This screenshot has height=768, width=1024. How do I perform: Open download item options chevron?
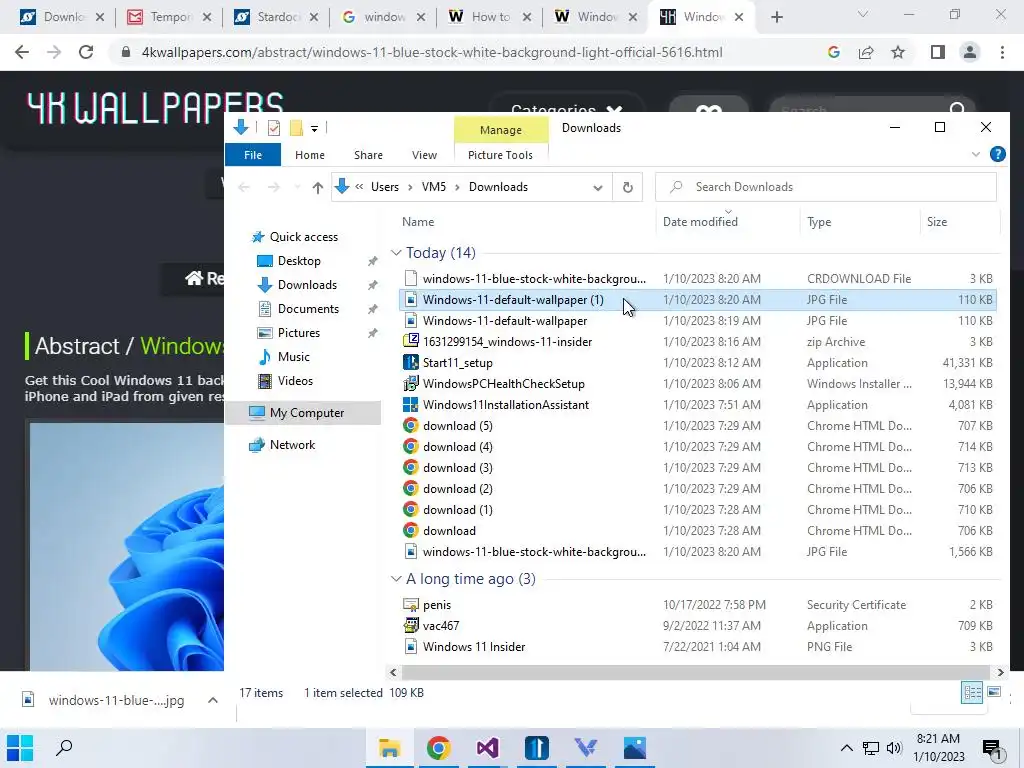(212, 700)
